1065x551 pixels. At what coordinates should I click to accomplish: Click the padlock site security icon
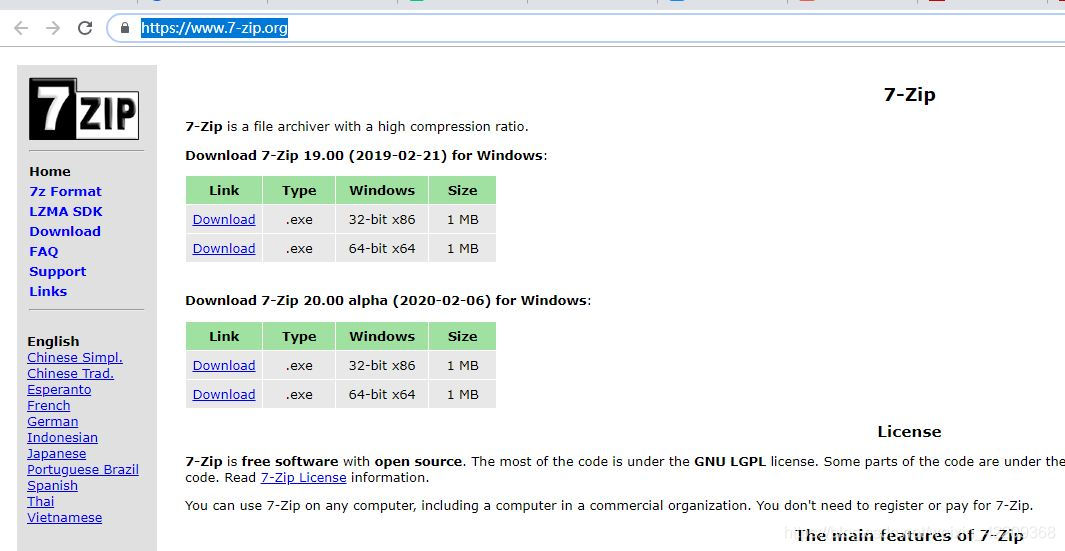click(125, 28)
